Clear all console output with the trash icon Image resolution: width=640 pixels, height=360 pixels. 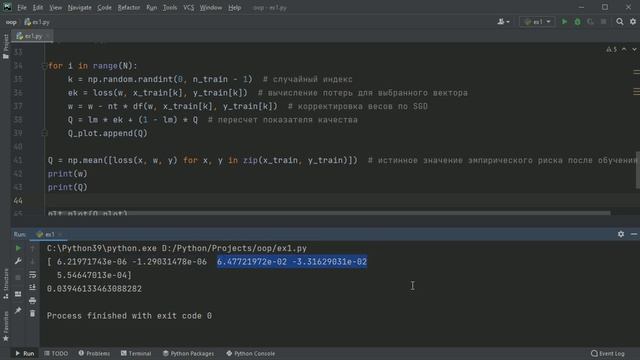(33, 313)
